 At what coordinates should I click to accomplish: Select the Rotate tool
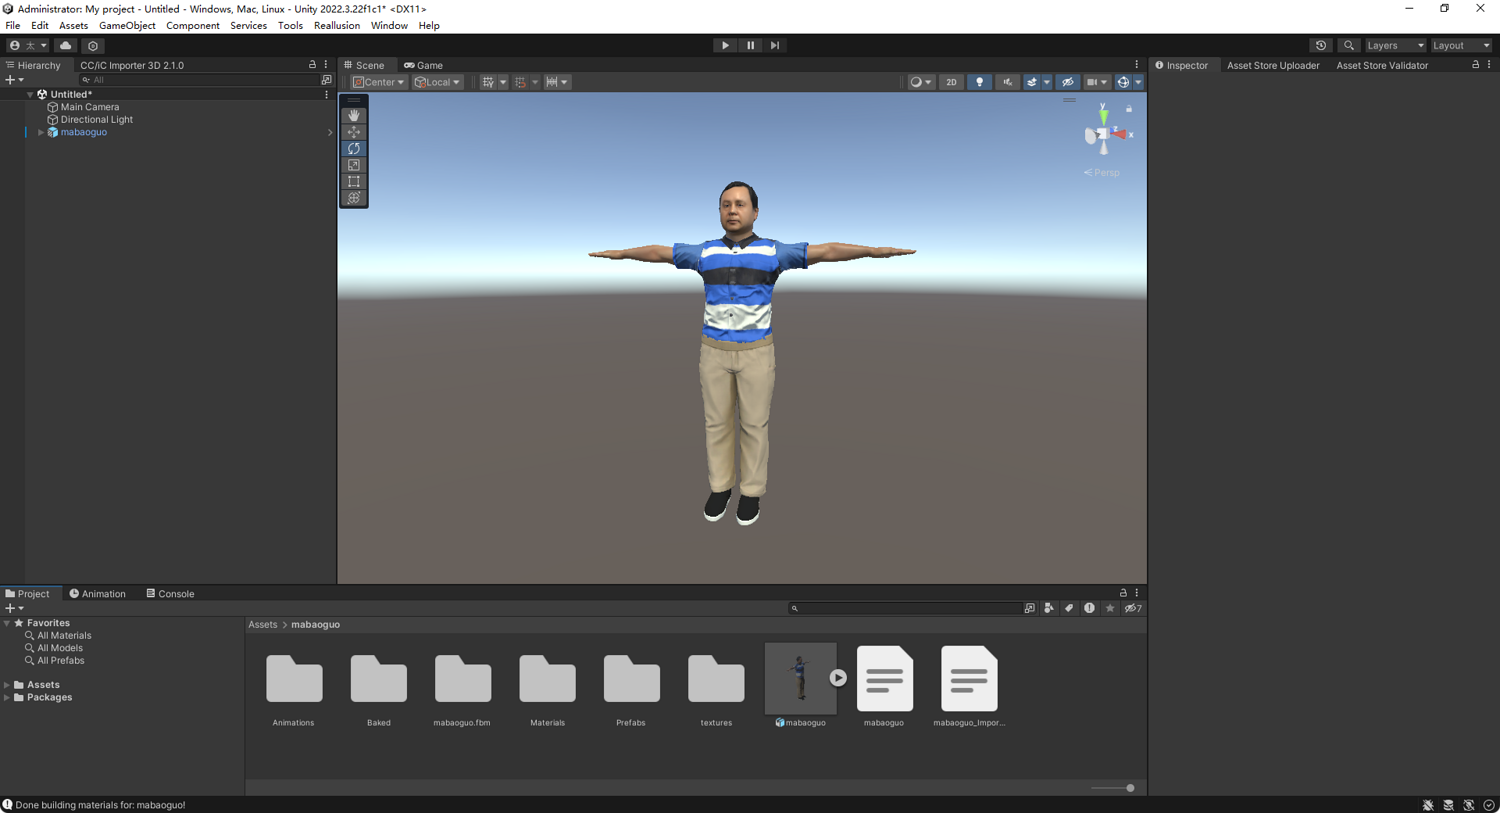click(x=354, y=148)
